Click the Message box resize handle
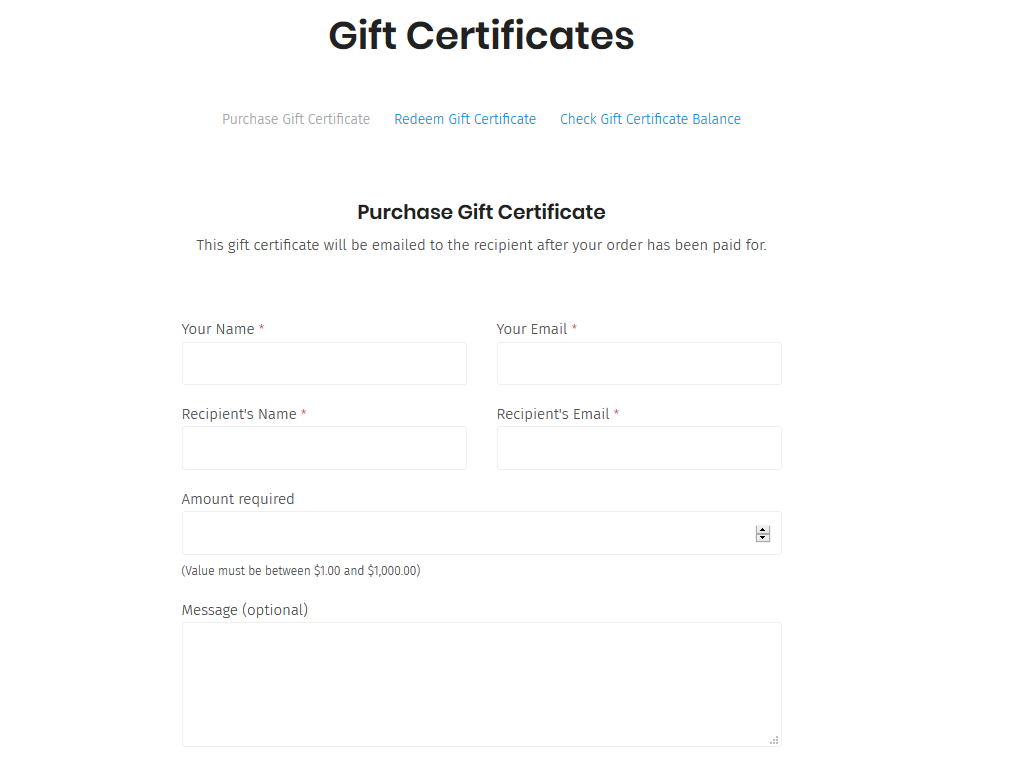Screen dimensions: 1009x765 (x=774, y=740)
